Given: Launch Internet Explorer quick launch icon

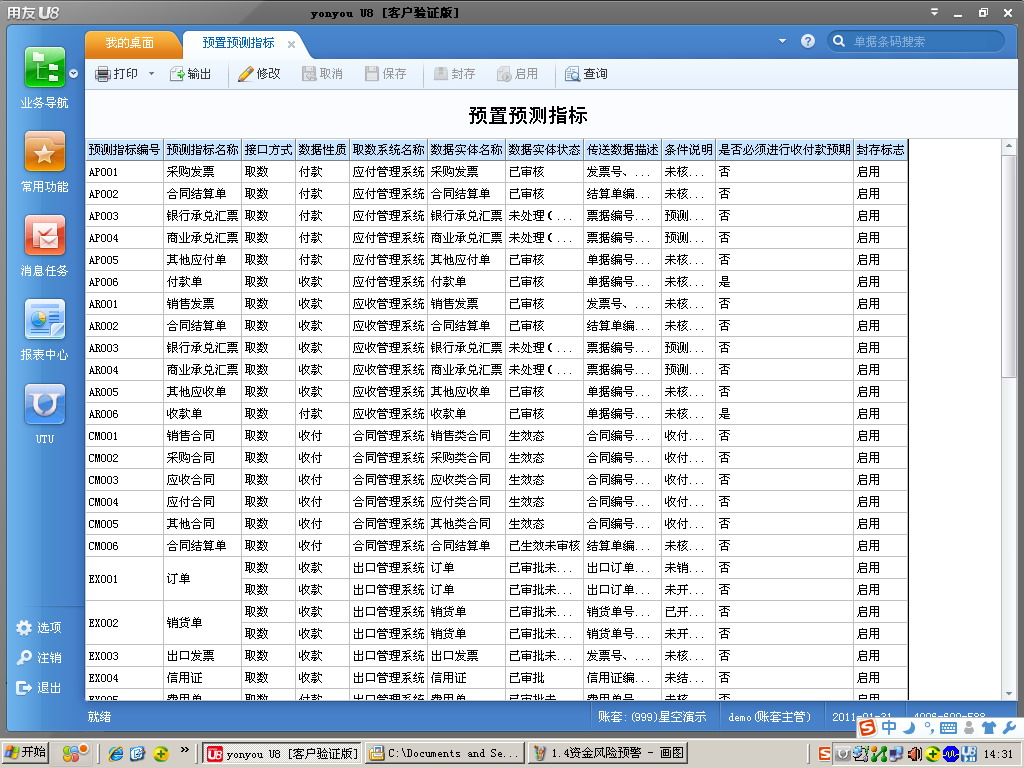Looking at the screenshot, I should pos(116,754).
